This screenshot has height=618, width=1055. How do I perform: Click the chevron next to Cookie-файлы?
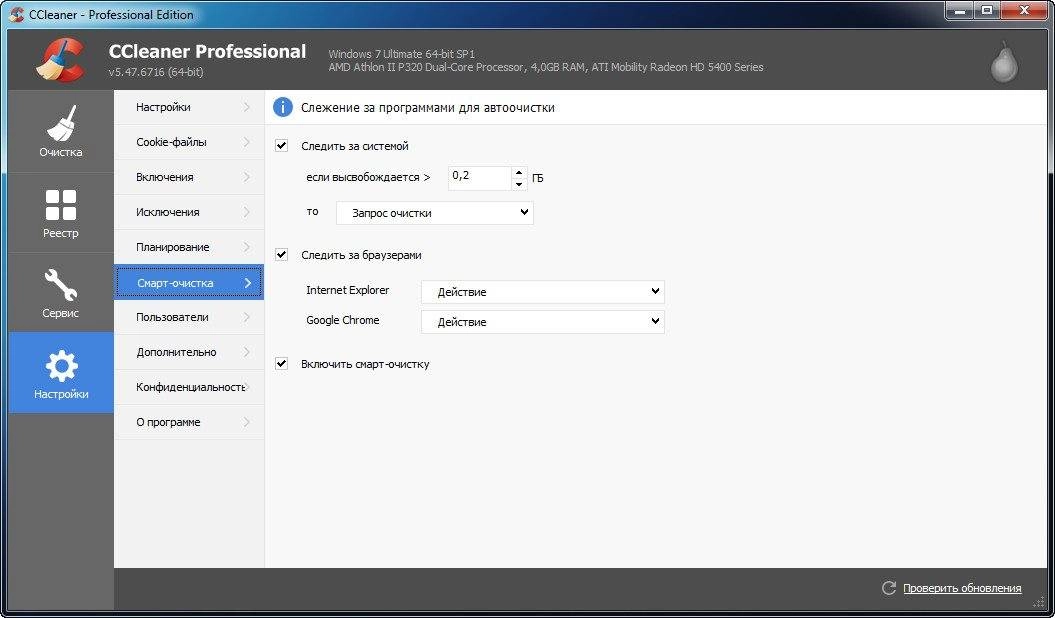click(247, 142)
